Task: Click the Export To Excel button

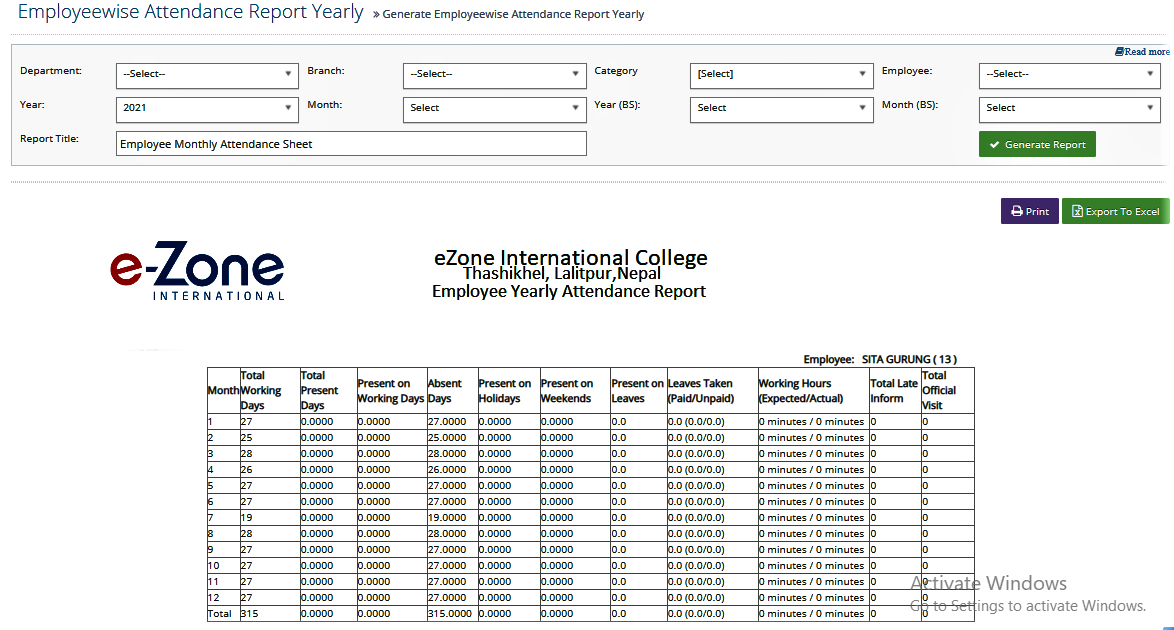Action: click(1115, 211)
